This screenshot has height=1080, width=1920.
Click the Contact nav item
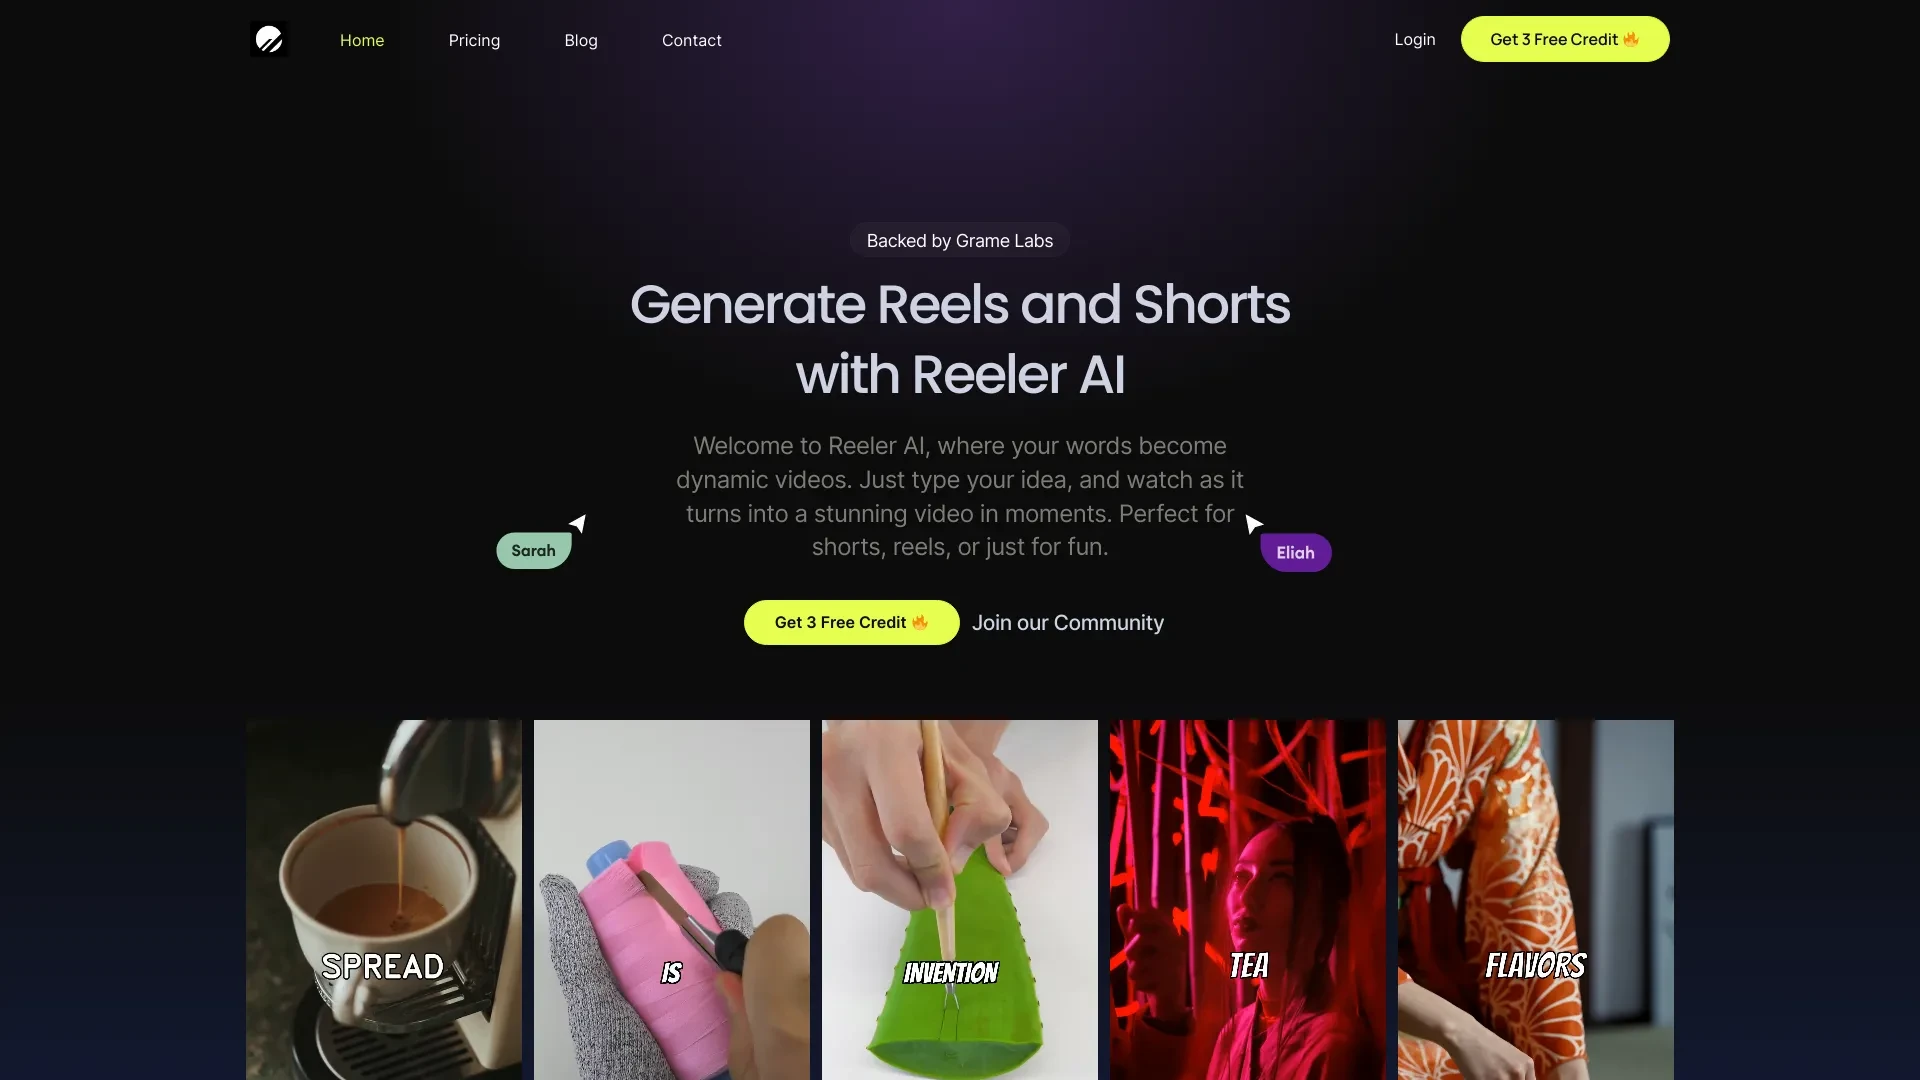point(691,38)
